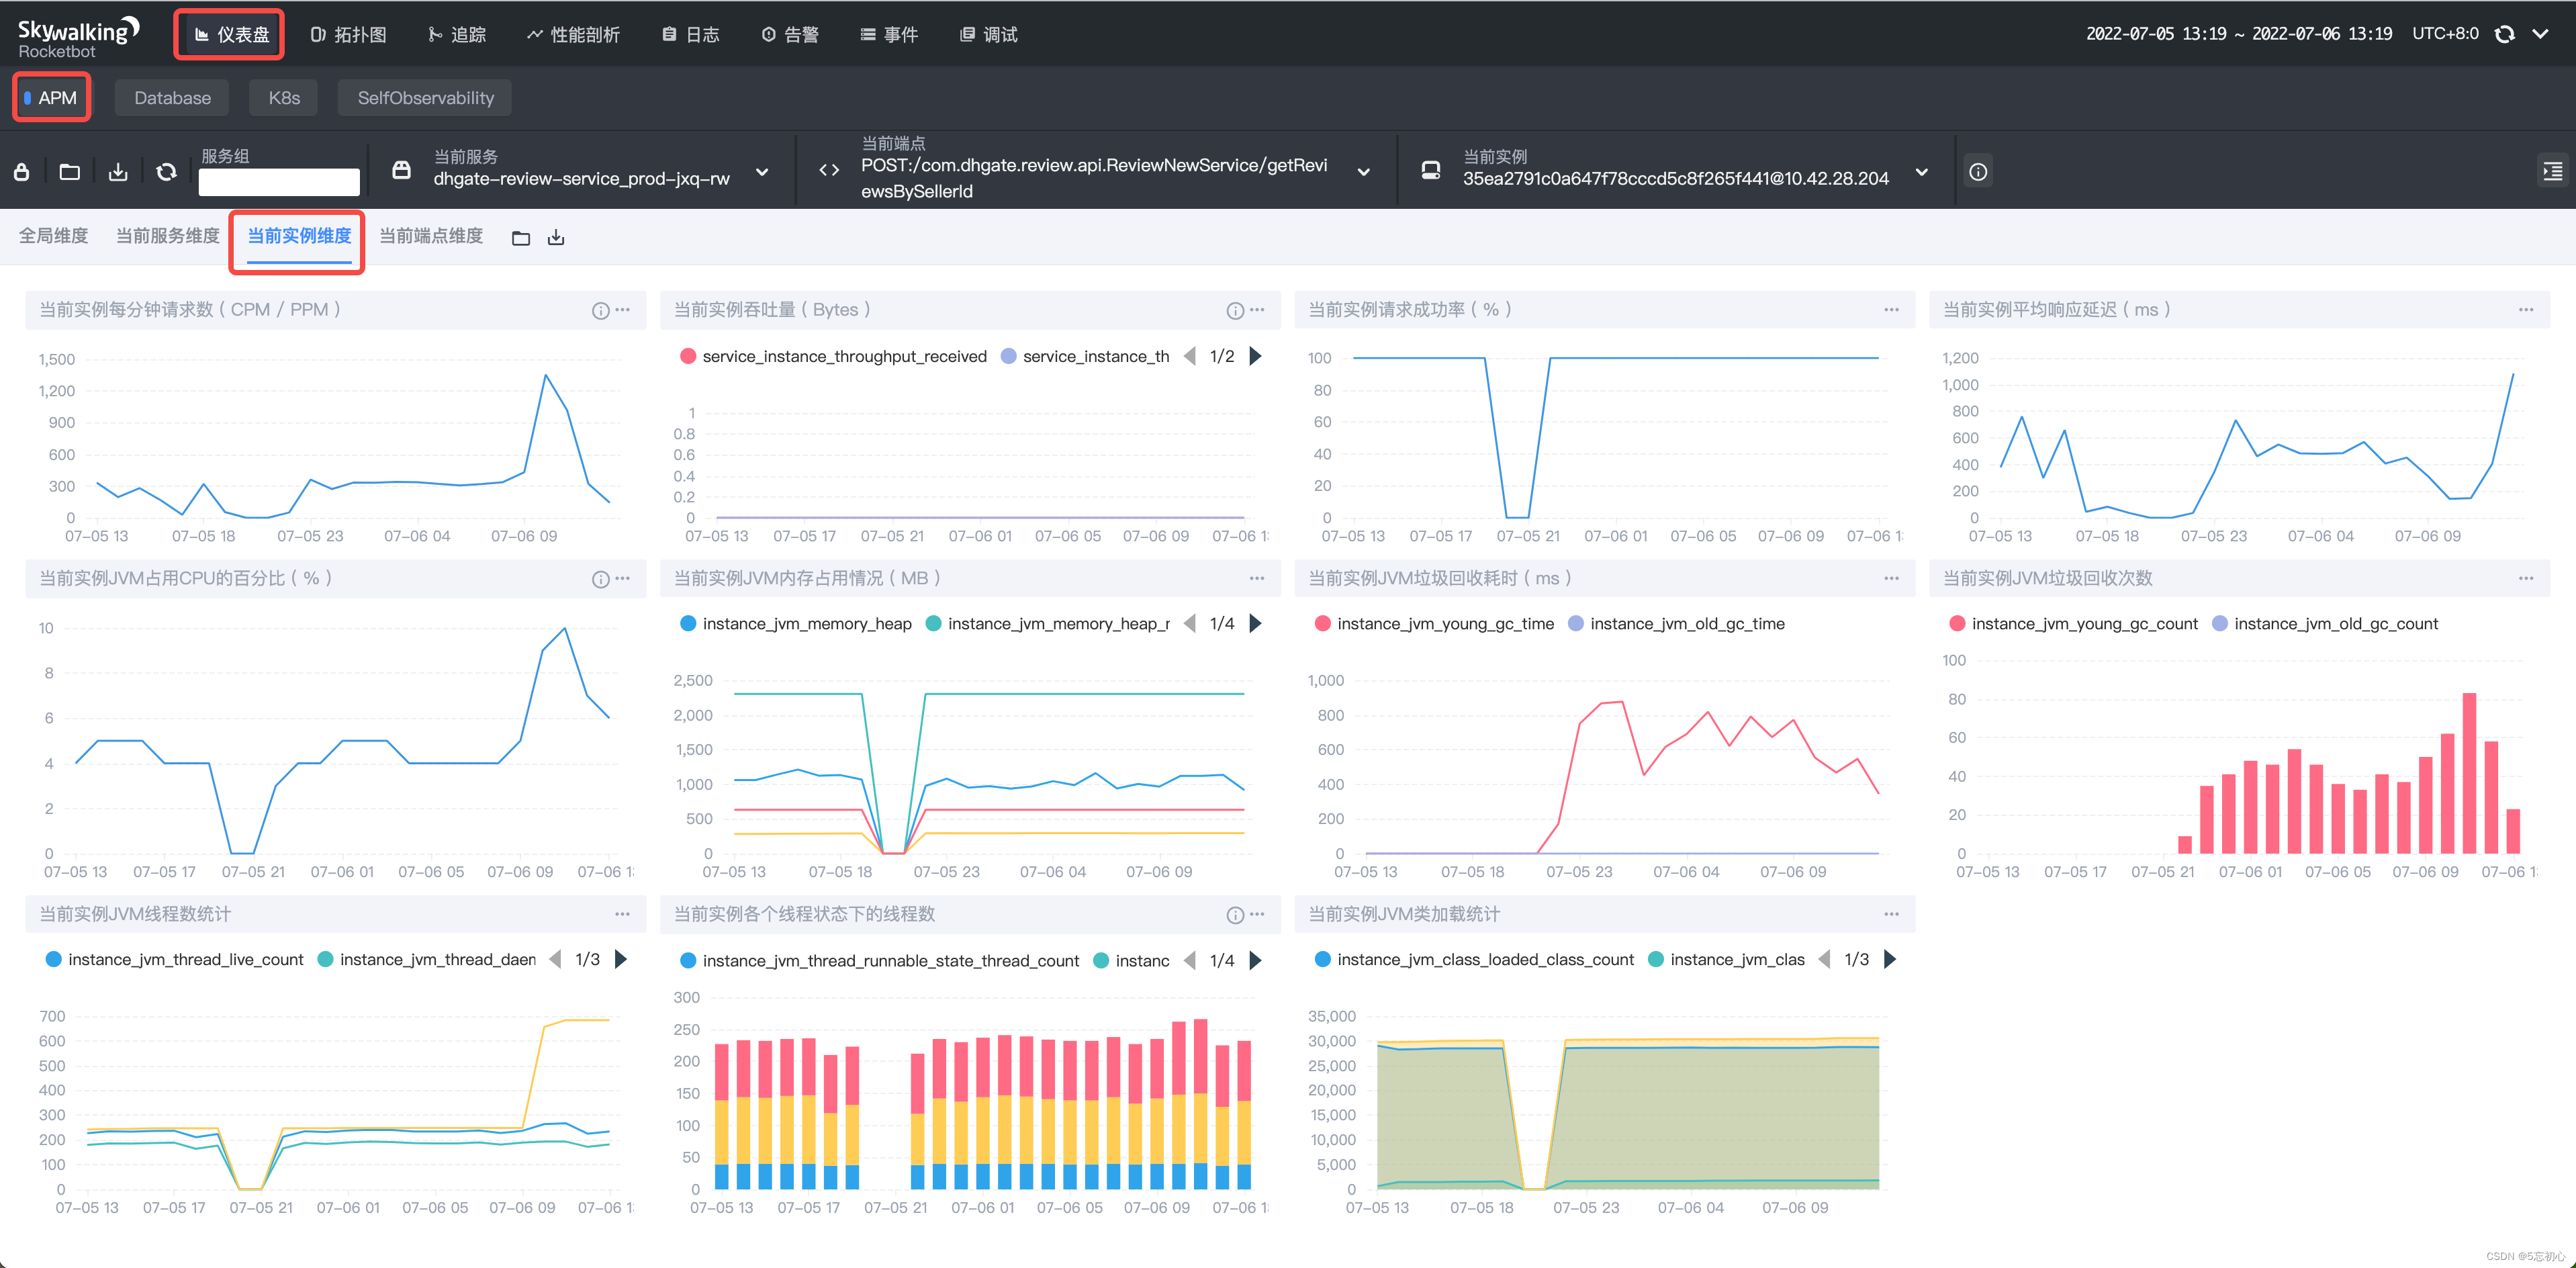
Task: Open more menu on 请求成功率 chart
Action: [1892, 310]
